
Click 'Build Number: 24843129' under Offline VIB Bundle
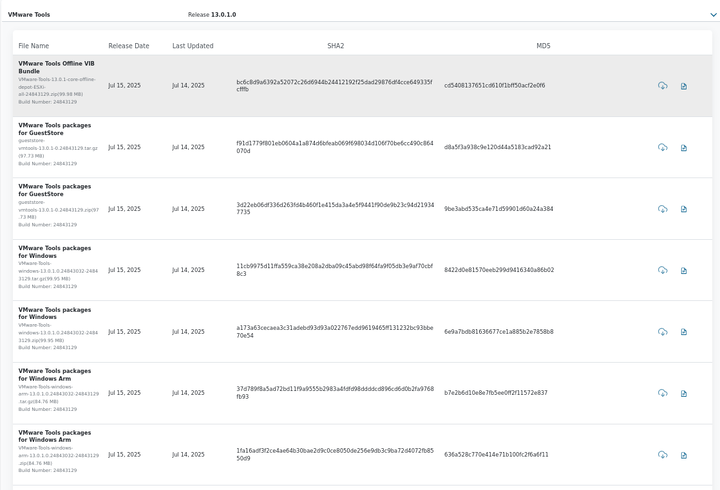(x=48, y=102)
